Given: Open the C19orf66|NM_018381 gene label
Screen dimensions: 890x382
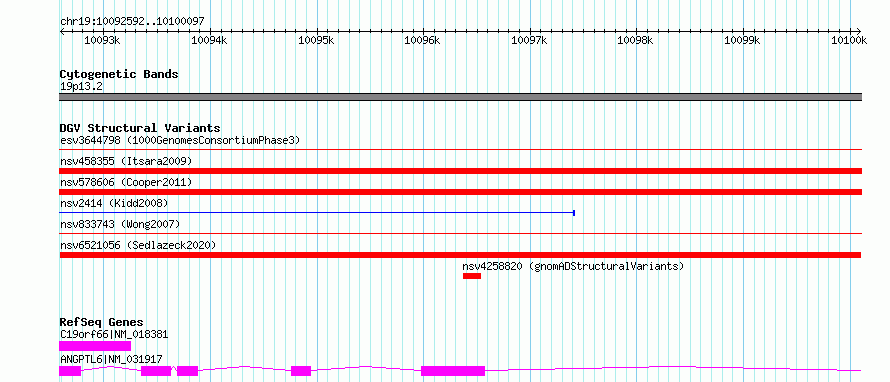Looking at the screenshot, I should pyautogui.click(x=114, y=335).
